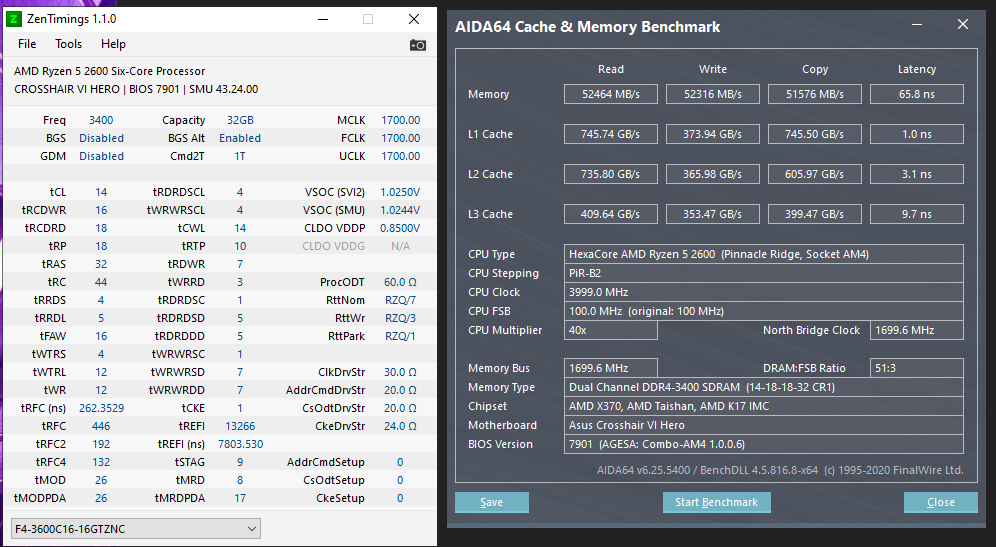Click the Memory Type DDR4-3400 SDRAM field
The width and height of the screenshot is (996, 547).
tap(764, 387)
